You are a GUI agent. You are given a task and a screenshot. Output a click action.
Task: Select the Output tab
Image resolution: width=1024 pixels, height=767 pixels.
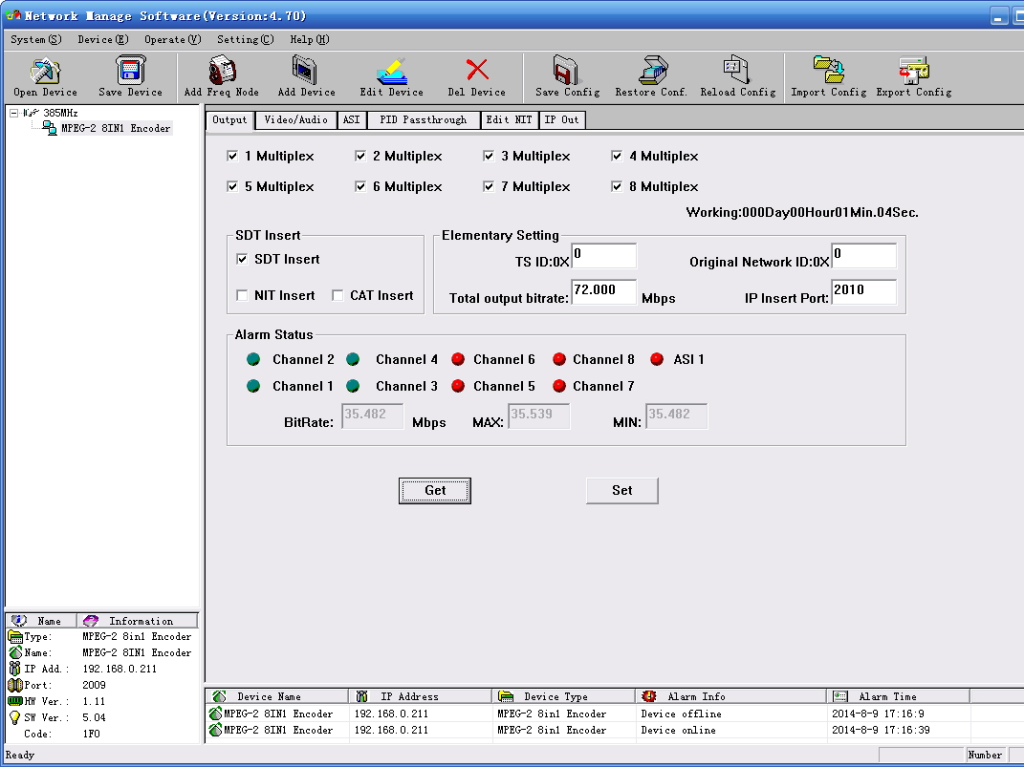click(229, 120)
